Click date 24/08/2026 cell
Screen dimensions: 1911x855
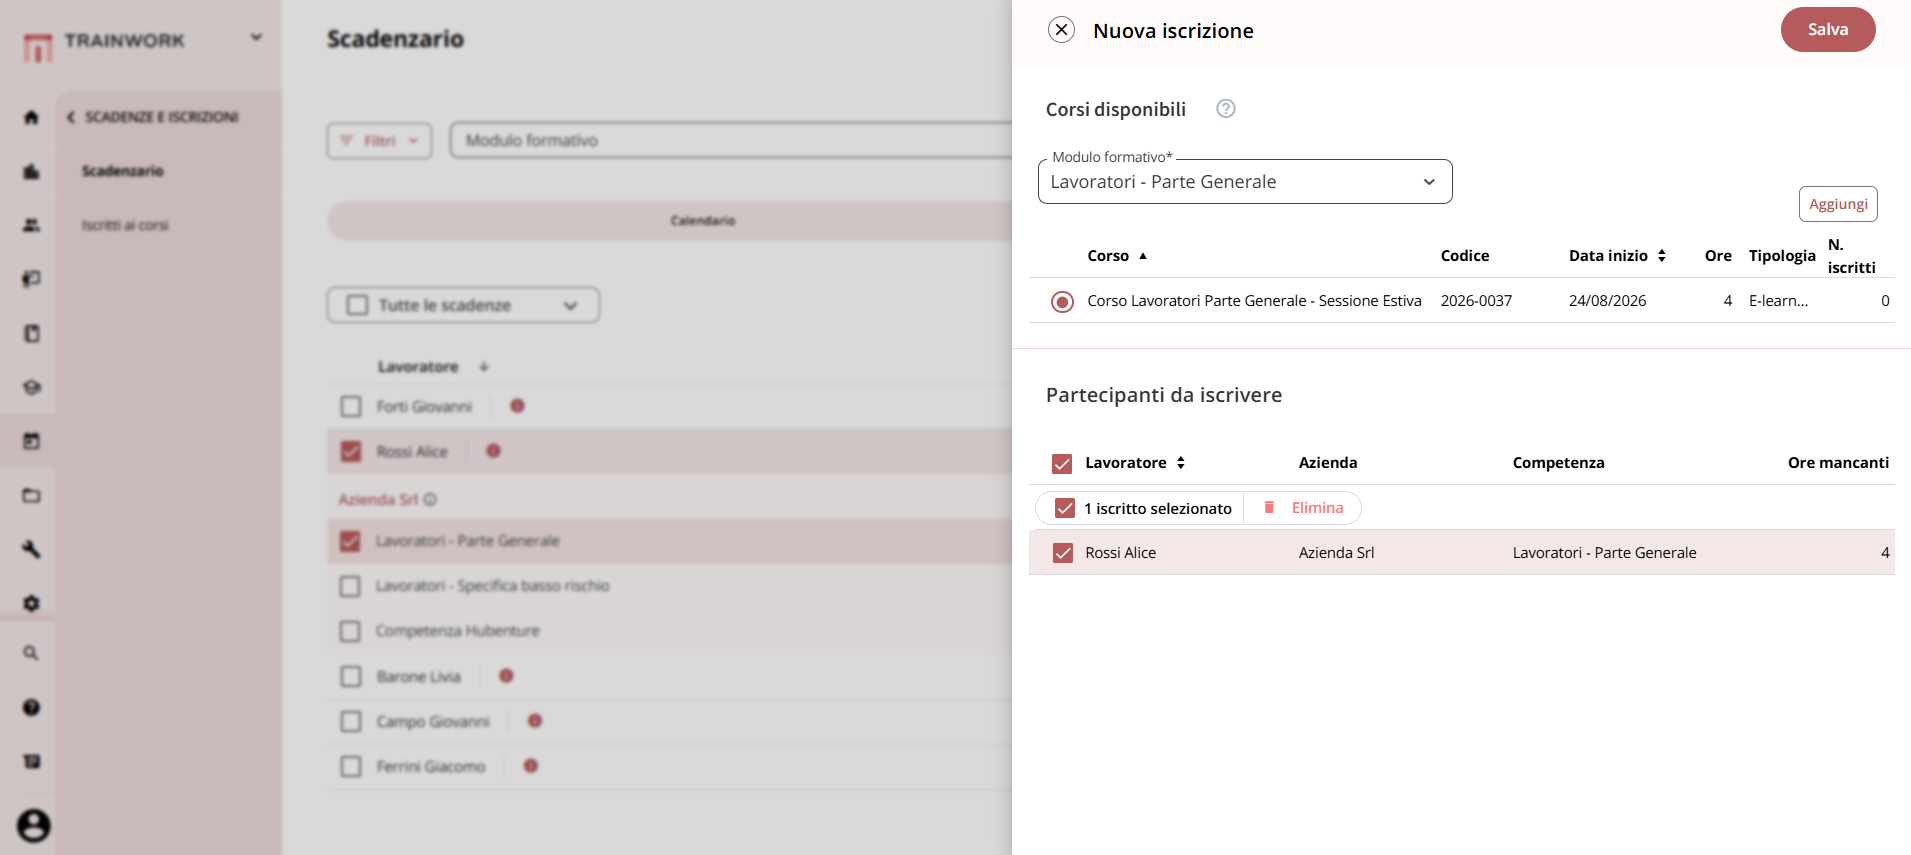[1607, 301]
